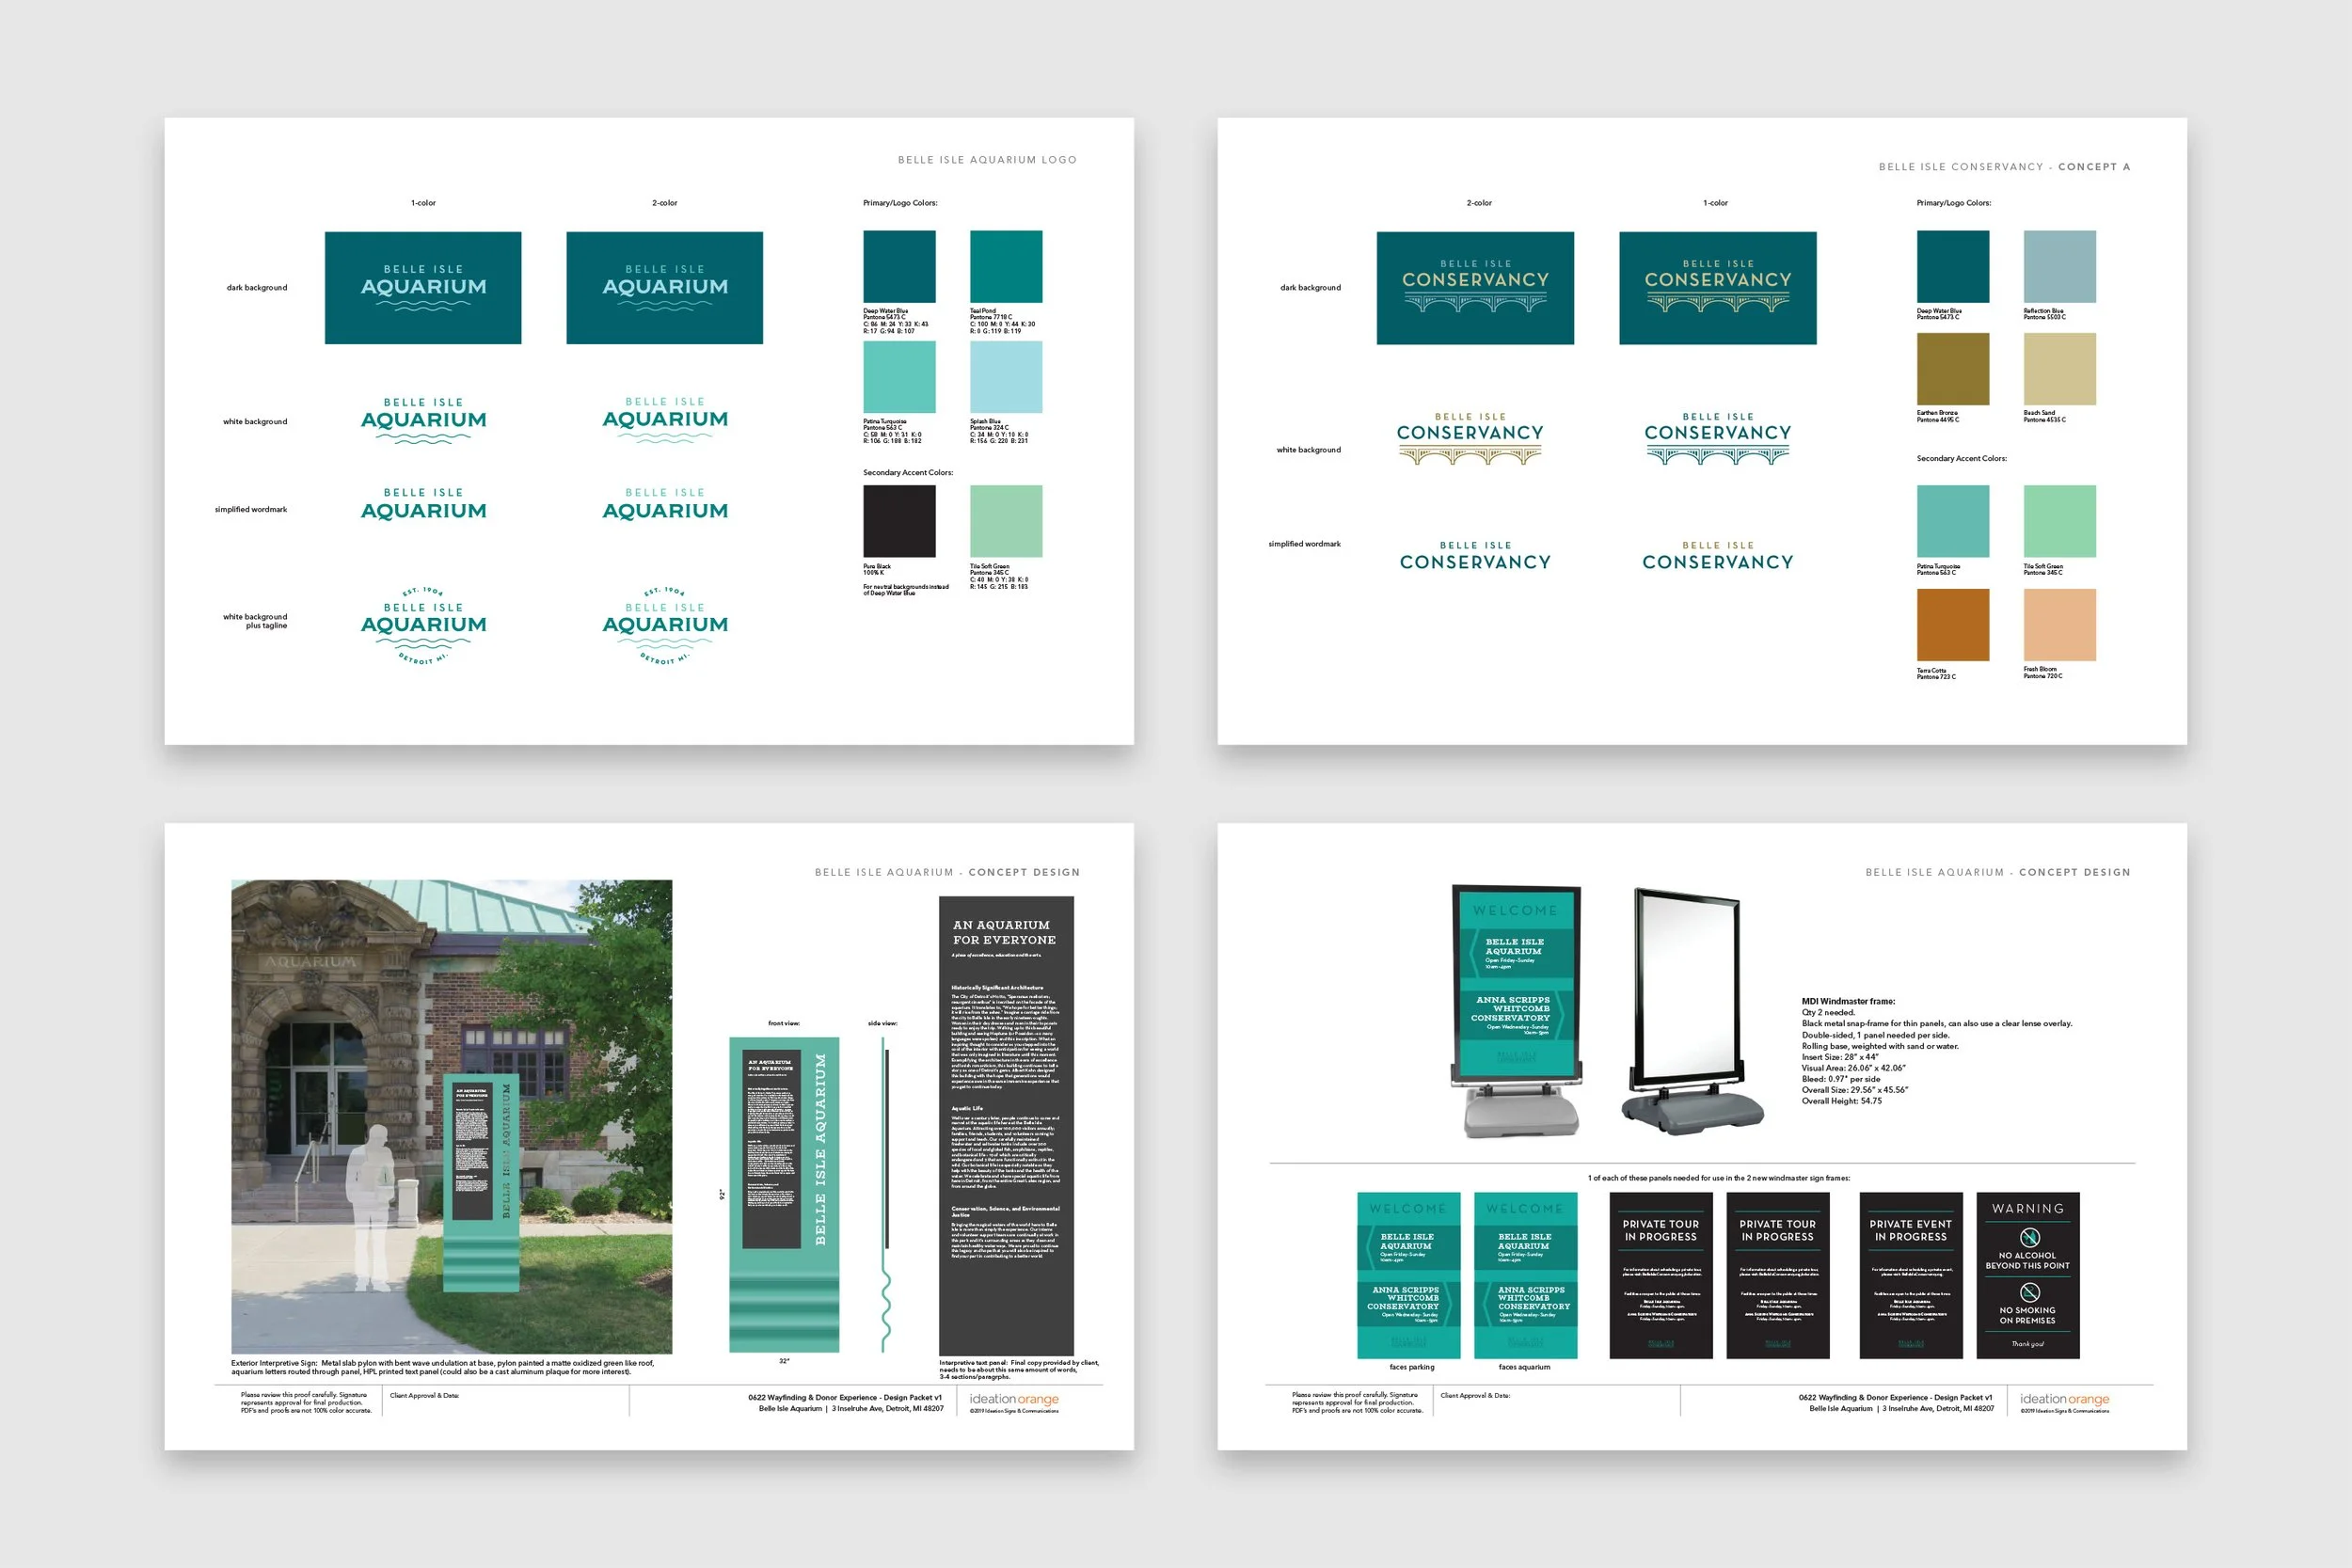Image resolution: width=2352 pixels, height=1568 pixels.
Task: Click the Reflection Blue color swatch
Action: click(x=2059, y=267)
